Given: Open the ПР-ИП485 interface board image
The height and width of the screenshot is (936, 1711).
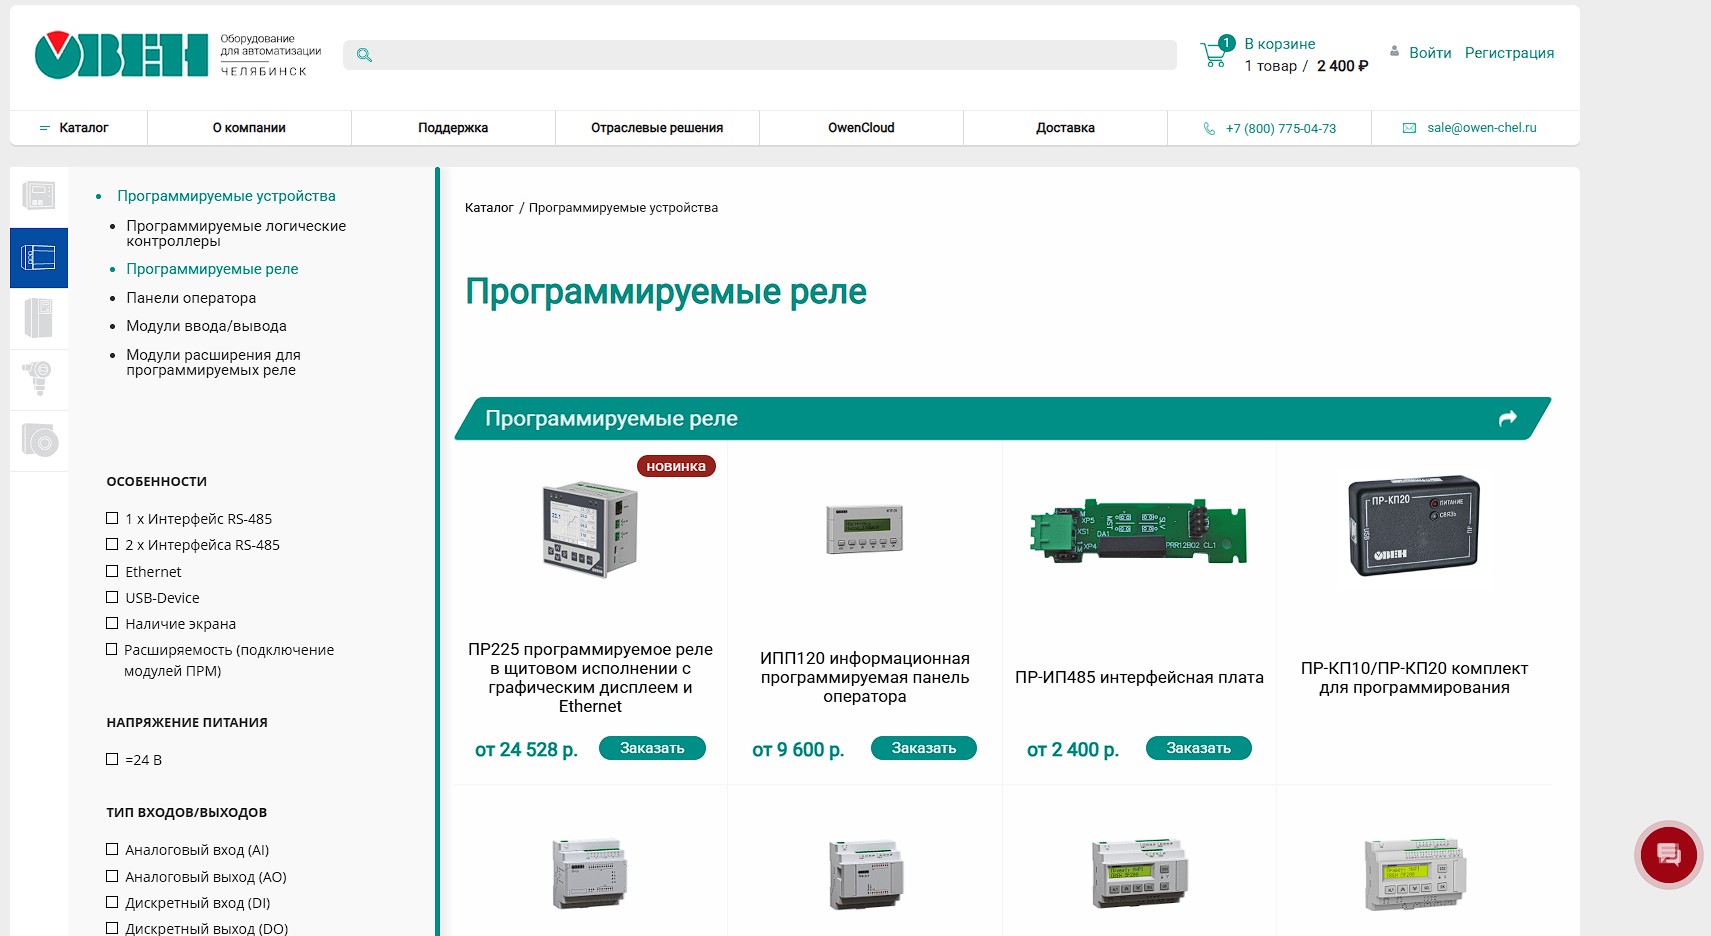Looking at the screenshot, I should 1139,532.
